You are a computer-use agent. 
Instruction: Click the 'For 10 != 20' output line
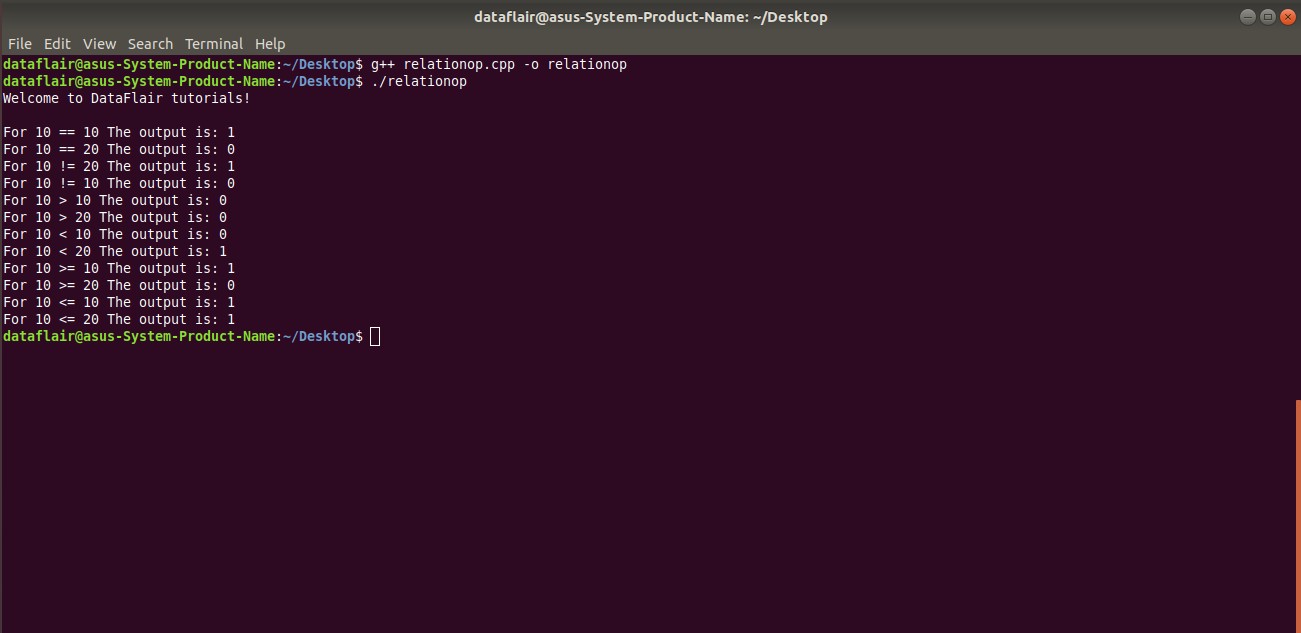119,166
